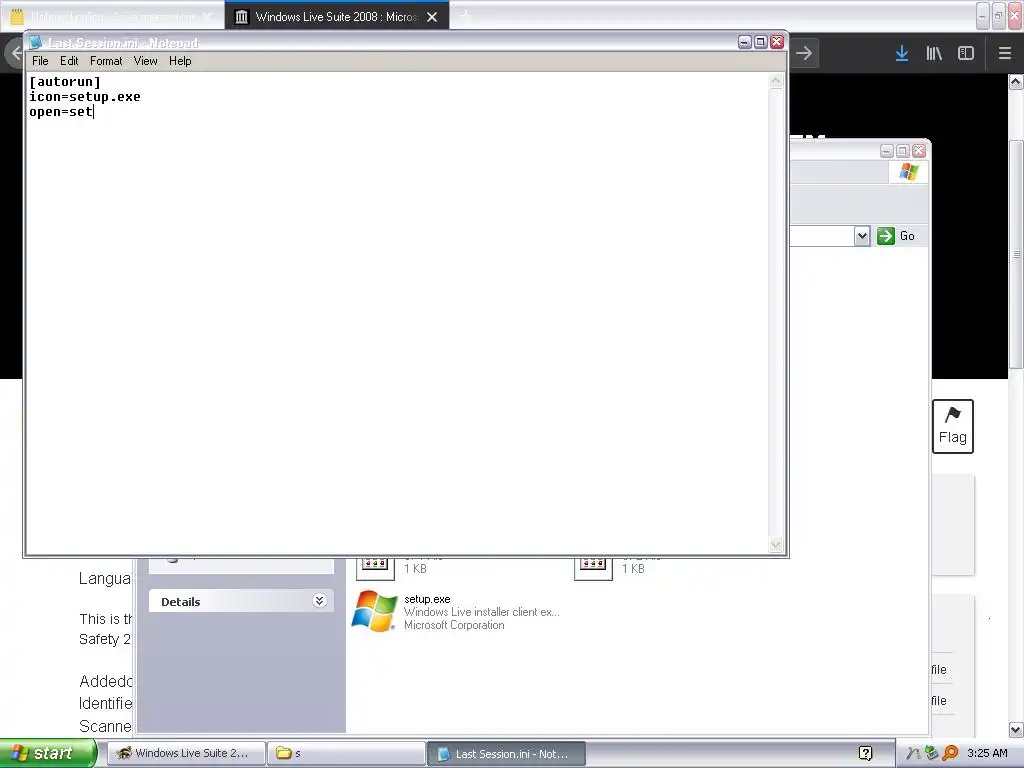Image resolution: width=1024 pixels, height=768 pixels.
Task: Switch to the 's' folder taskbar button
Action: [346, 753]
